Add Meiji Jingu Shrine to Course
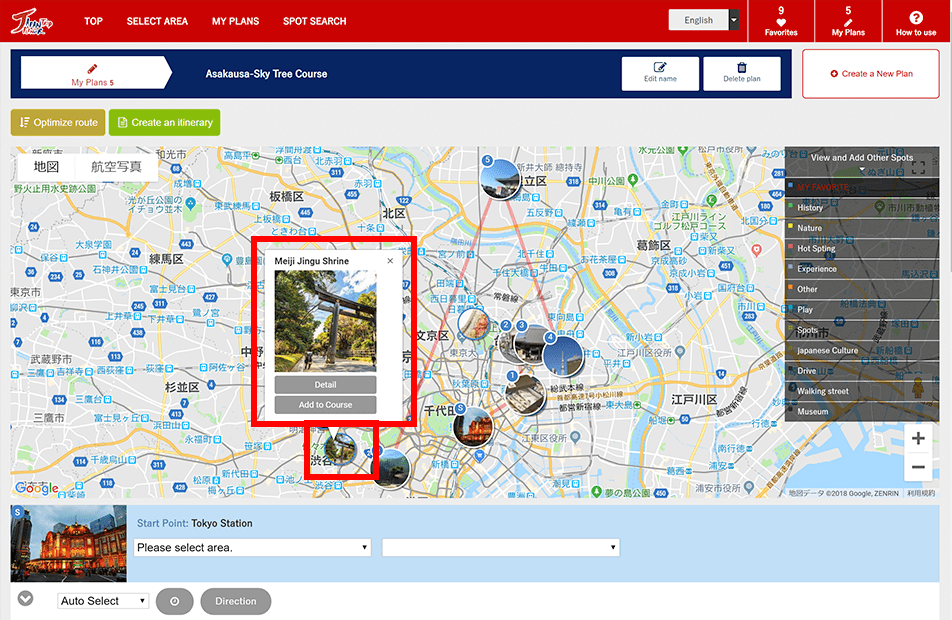 (x=325, y=404)
